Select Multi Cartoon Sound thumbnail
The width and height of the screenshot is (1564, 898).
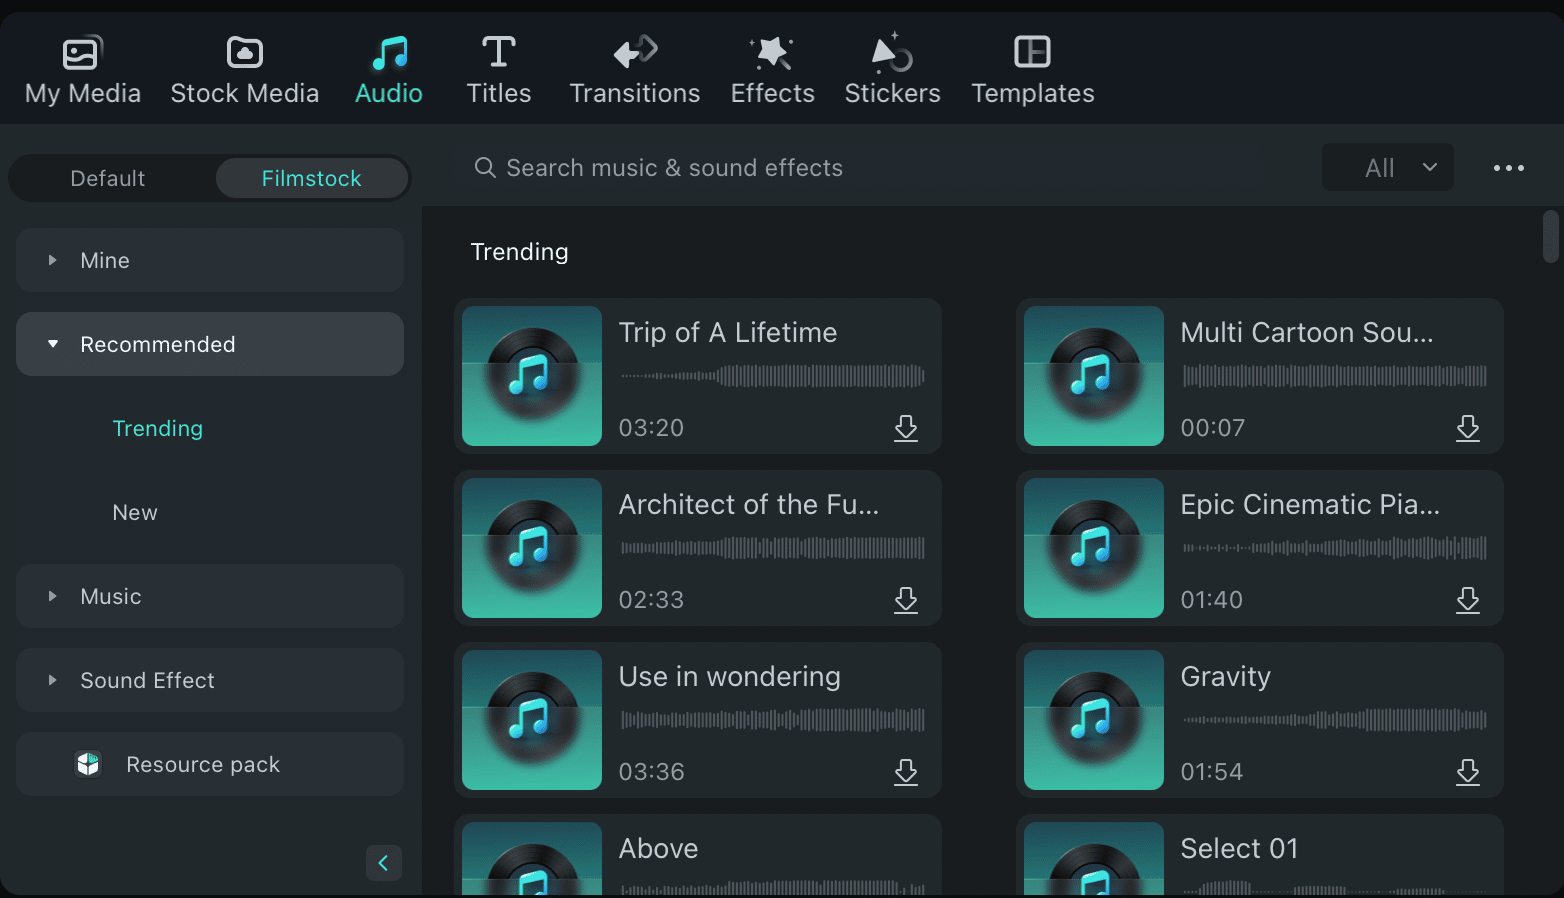click(x=1094, y=376)
